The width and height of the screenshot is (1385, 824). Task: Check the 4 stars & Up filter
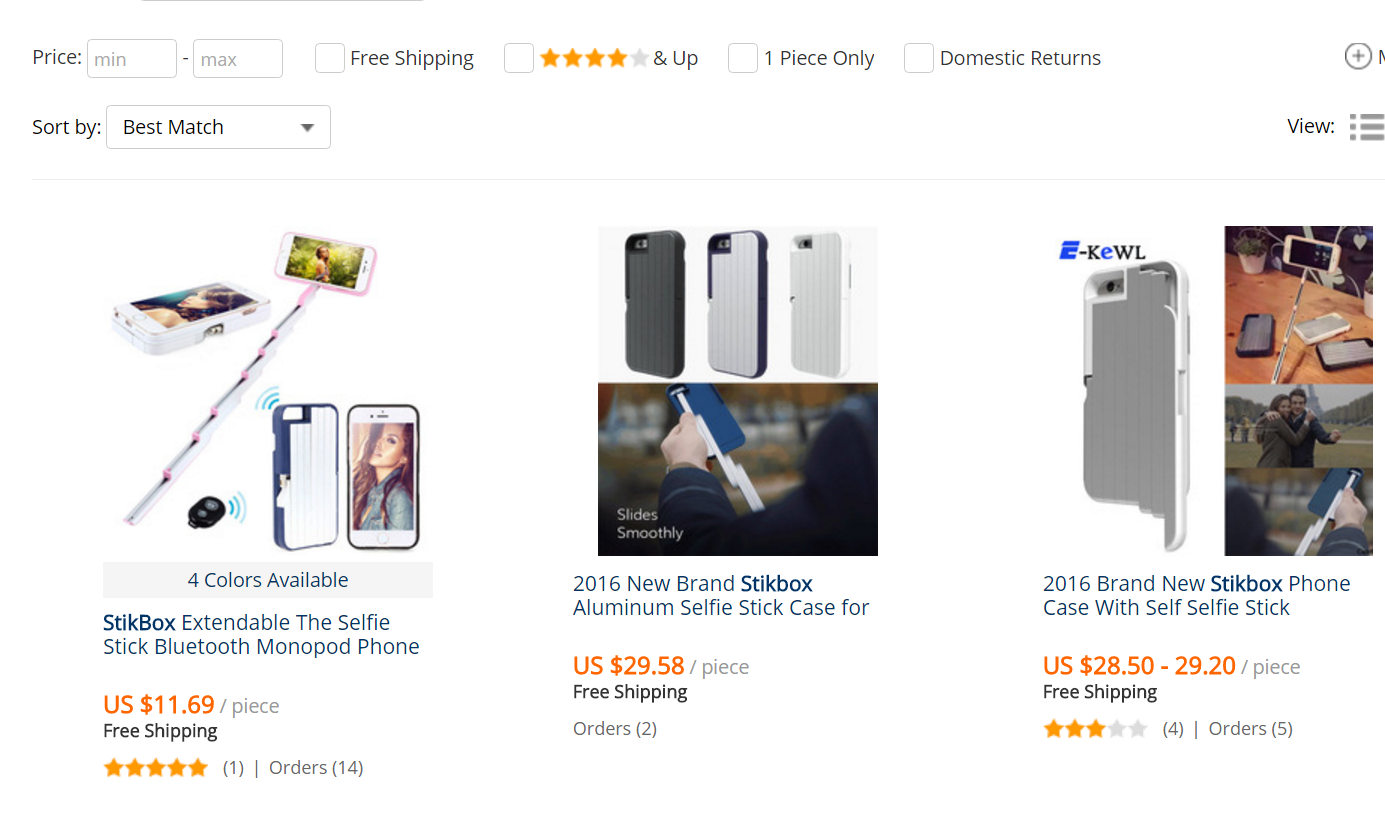(519, 58)
